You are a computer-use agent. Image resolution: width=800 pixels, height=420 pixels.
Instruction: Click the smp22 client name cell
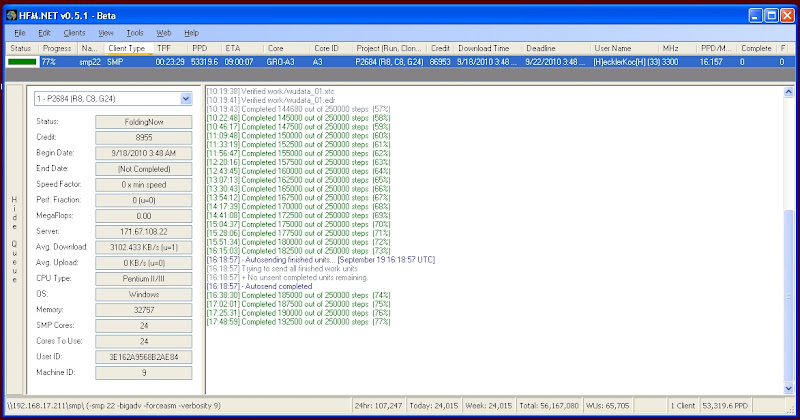[90, 62]
